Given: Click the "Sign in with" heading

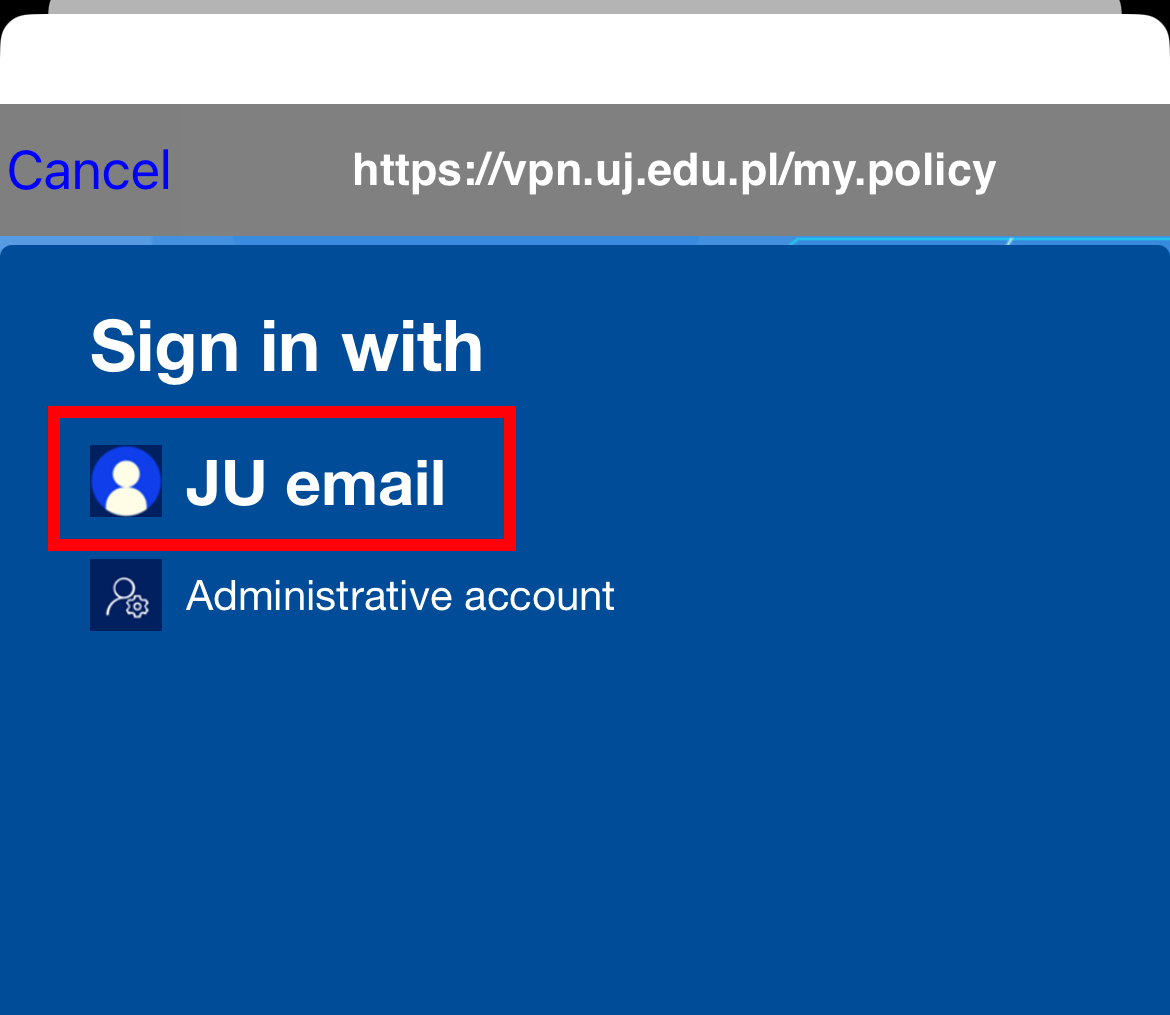Looking at the screenshot, I should pos(287,347).
